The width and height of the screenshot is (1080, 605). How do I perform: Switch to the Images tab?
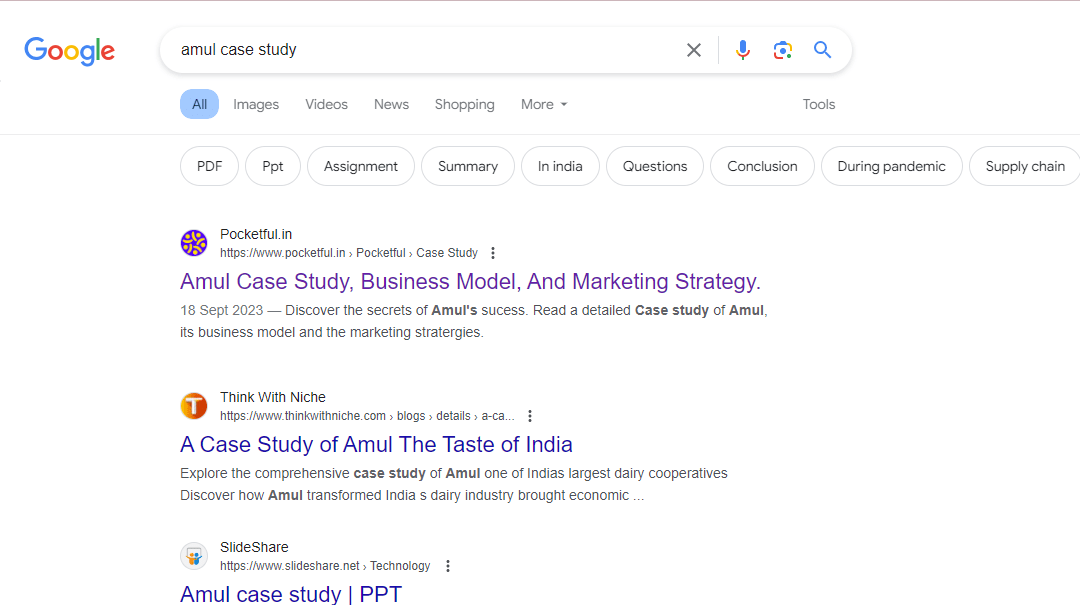pyautogui.click(x=256, y=104)
